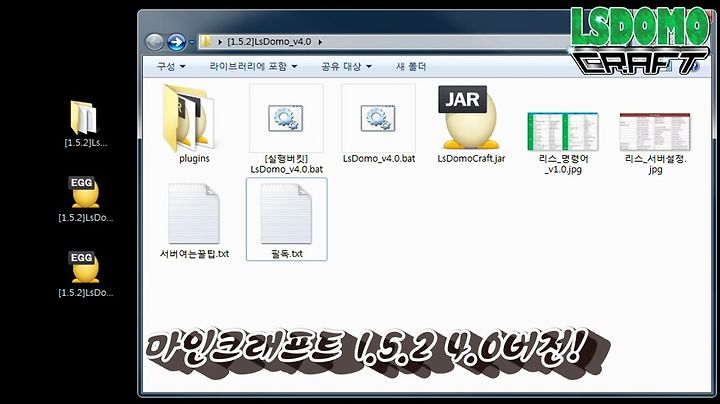Open the recent pages dropdown arrow

point(192,42)
